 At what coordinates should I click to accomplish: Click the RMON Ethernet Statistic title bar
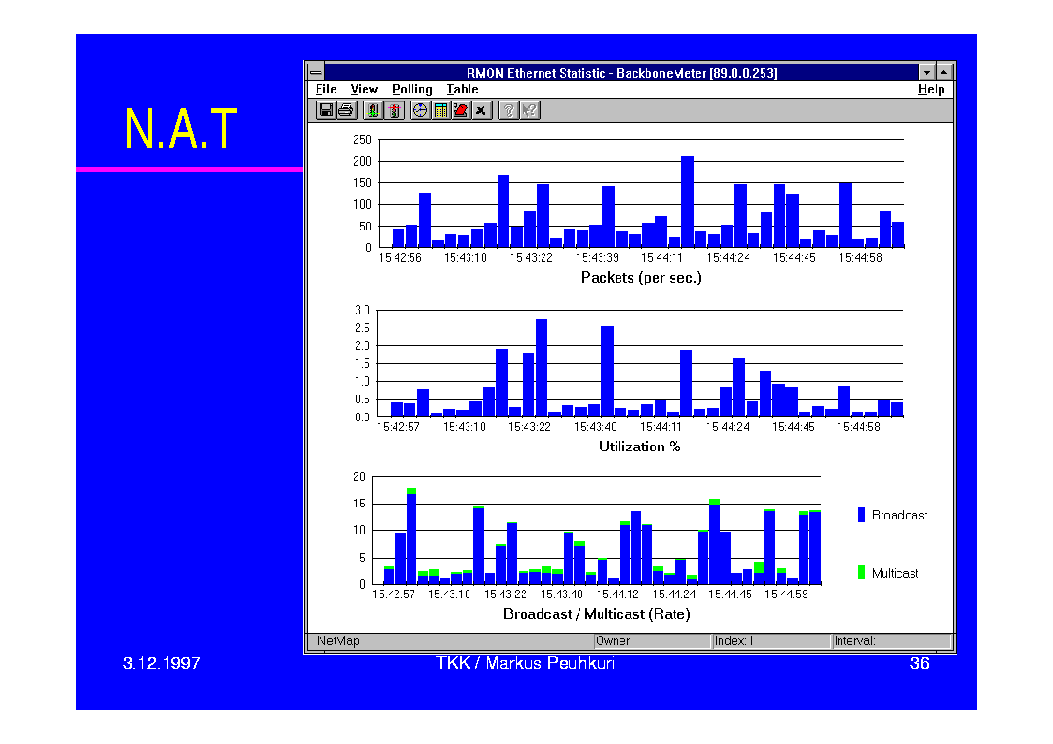[x=621, y=73]
